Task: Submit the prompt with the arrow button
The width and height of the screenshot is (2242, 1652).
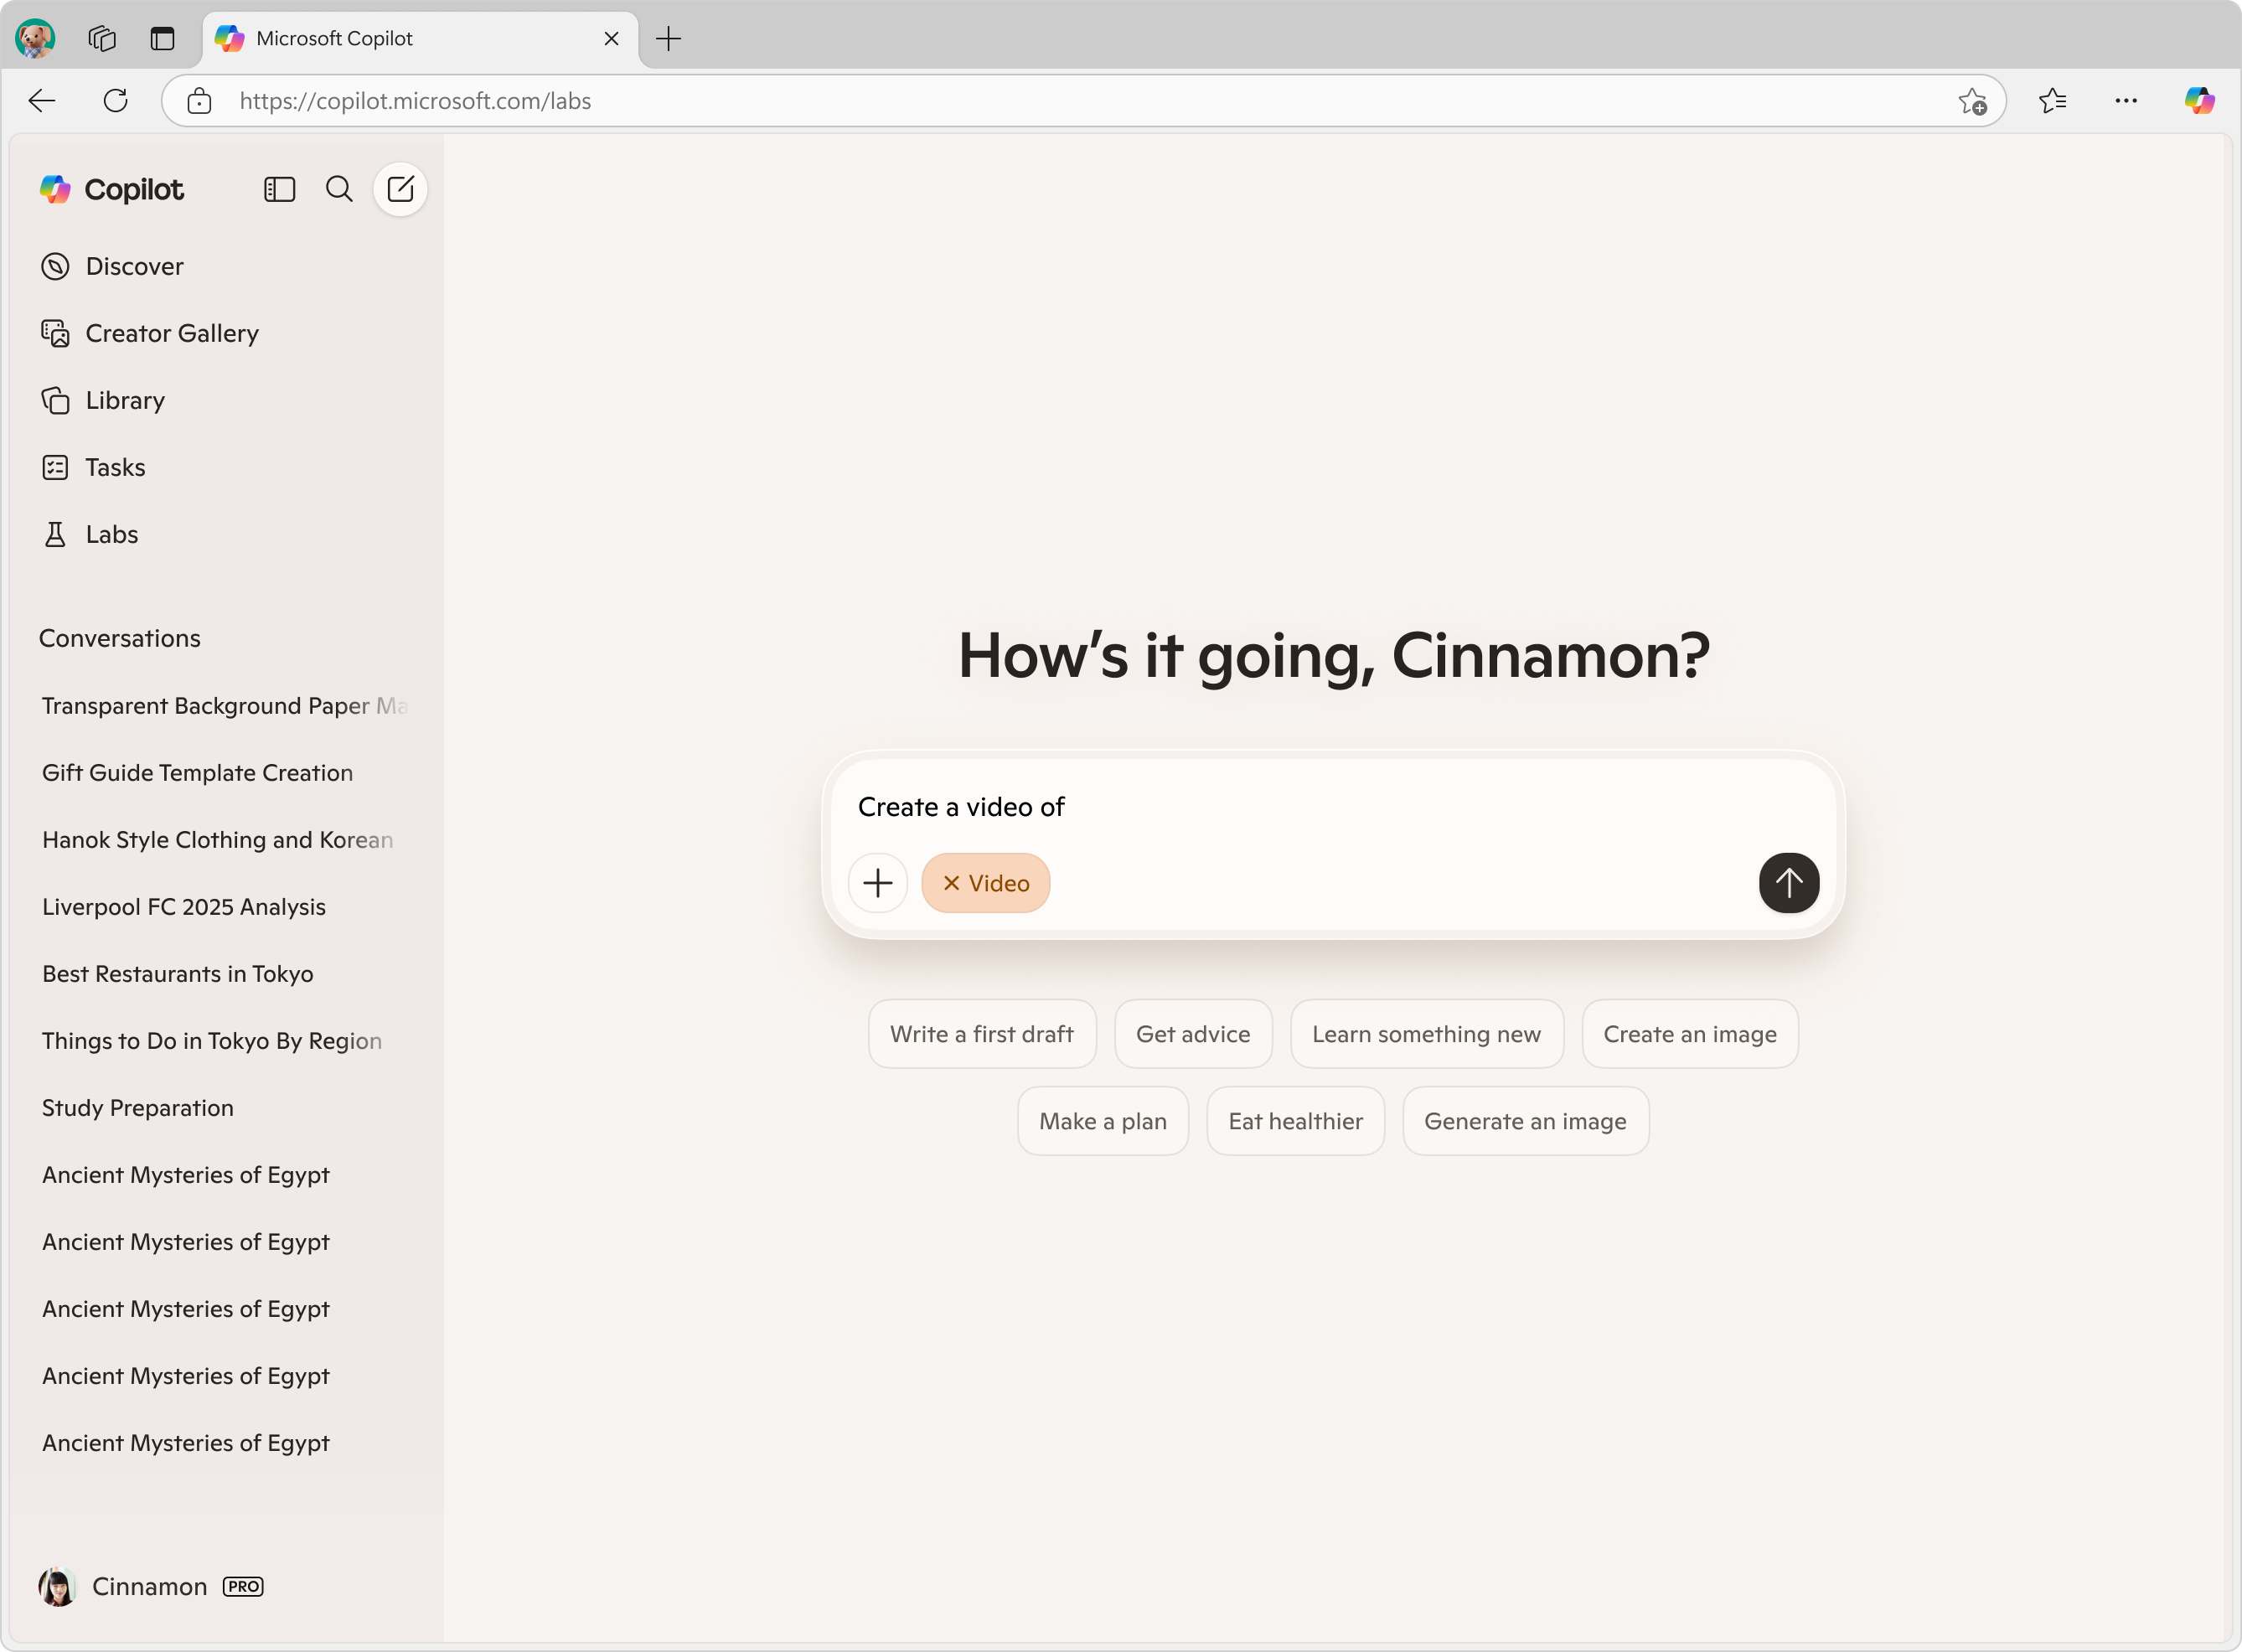Action: pyautogui.click(x=1788, y=882)
